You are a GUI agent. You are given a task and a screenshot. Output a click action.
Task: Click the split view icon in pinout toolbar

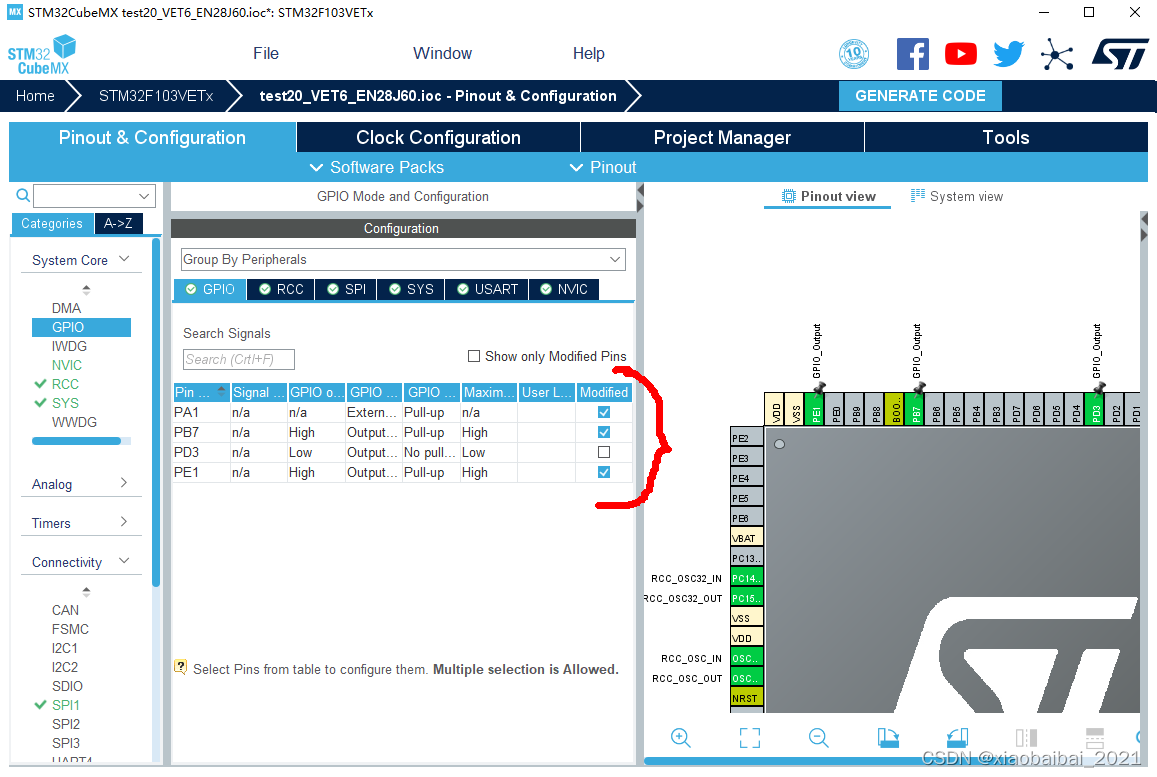click(x=1026, y=737)
